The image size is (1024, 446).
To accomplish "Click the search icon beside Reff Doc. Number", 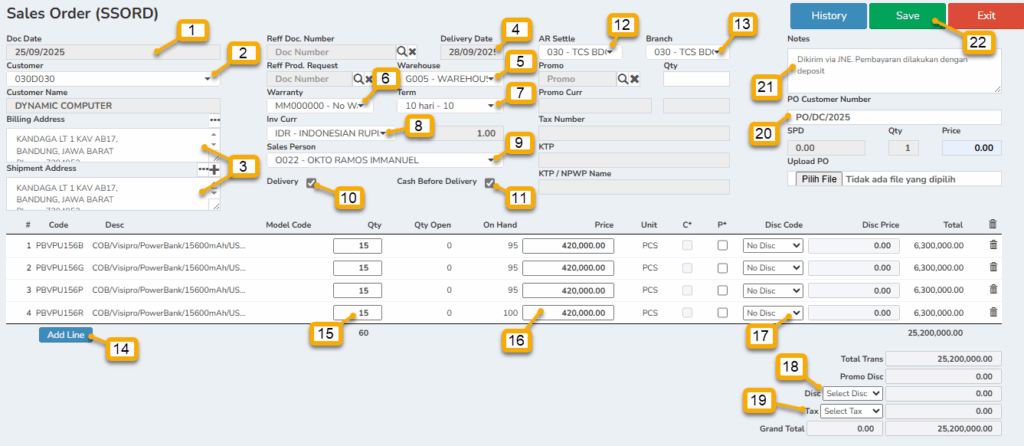I will pyautogui.click(x=401, y=51).
